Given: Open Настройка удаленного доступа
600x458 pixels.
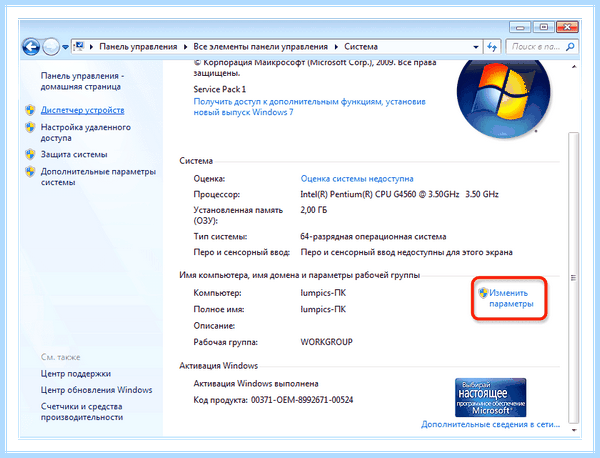Looking at the screenshot, I should (x=86, y=132).
